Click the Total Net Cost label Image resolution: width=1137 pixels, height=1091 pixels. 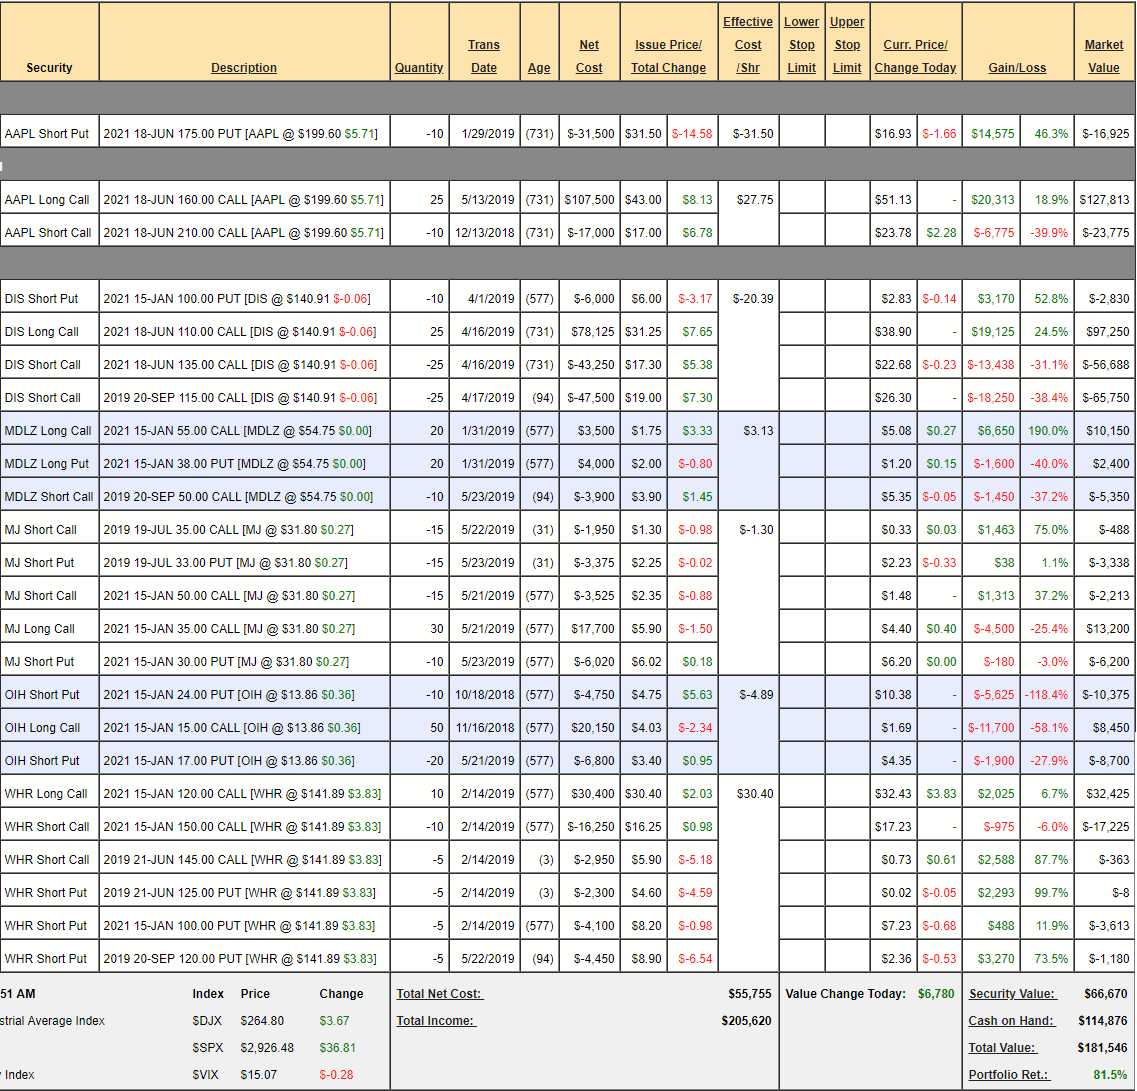(x=439, y=994)
